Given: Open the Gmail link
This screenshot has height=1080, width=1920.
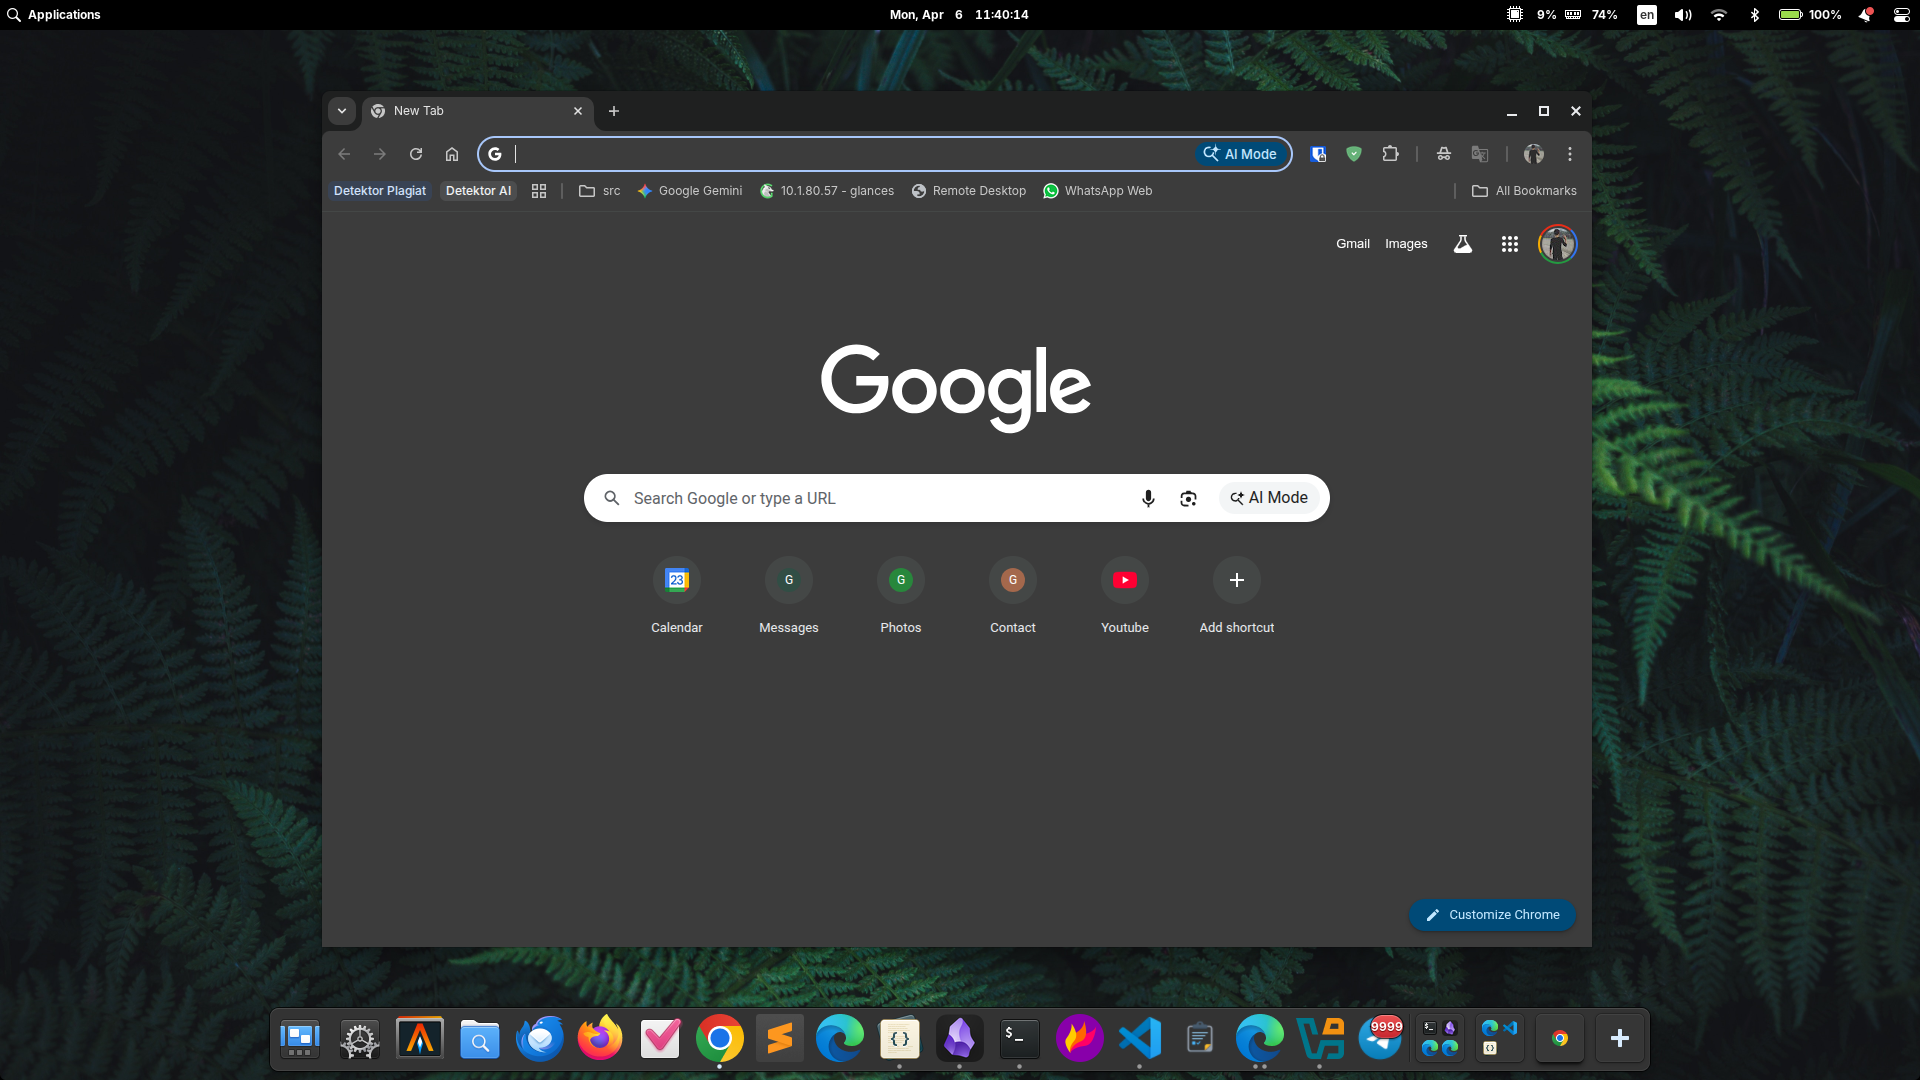Looking at the screenshot, I should point(1352,244).
